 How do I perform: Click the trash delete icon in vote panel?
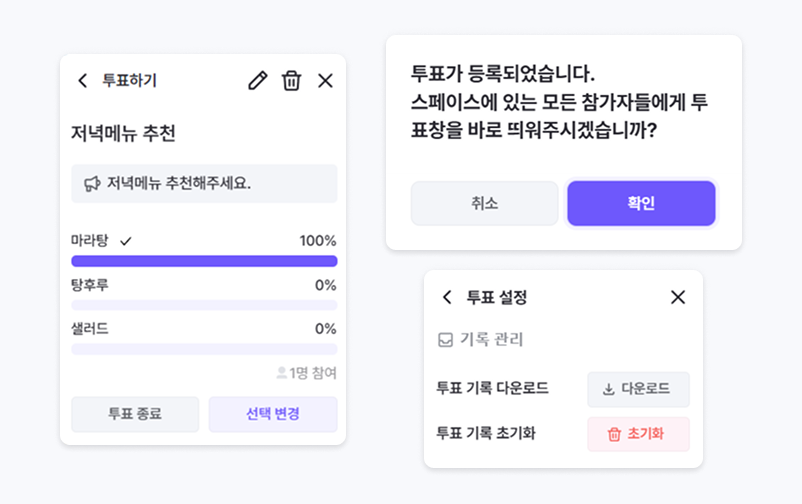pos(291,81)
